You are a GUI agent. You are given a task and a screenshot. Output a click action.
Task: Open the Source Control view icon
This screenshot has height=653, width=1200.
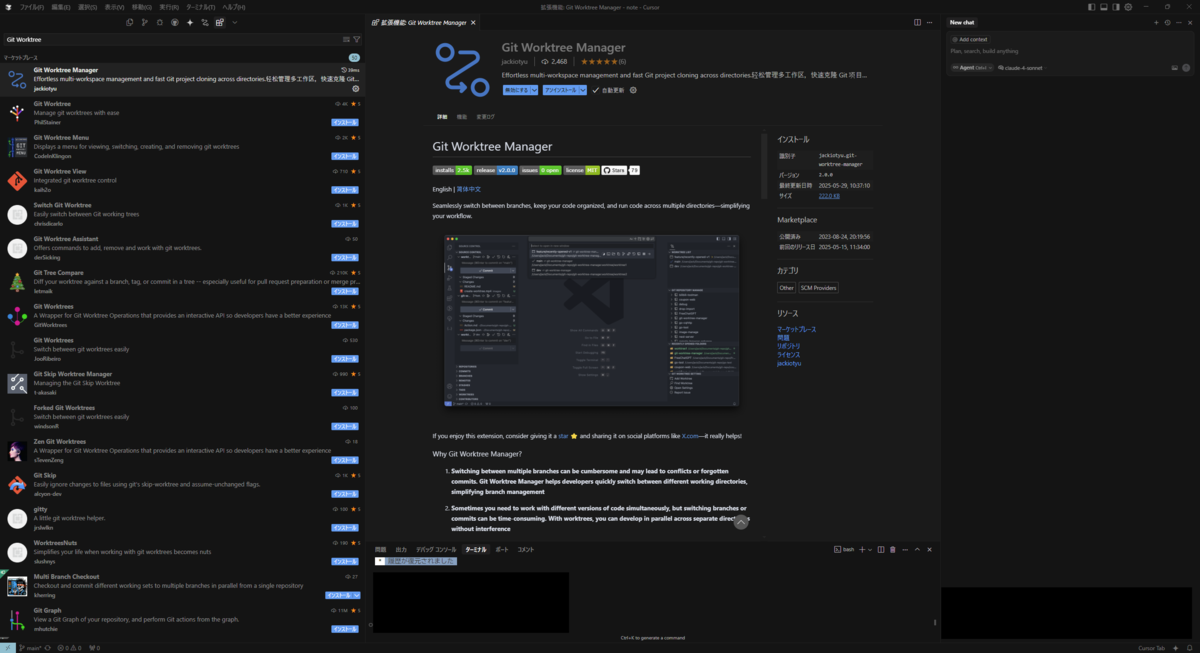pos(145,22)
